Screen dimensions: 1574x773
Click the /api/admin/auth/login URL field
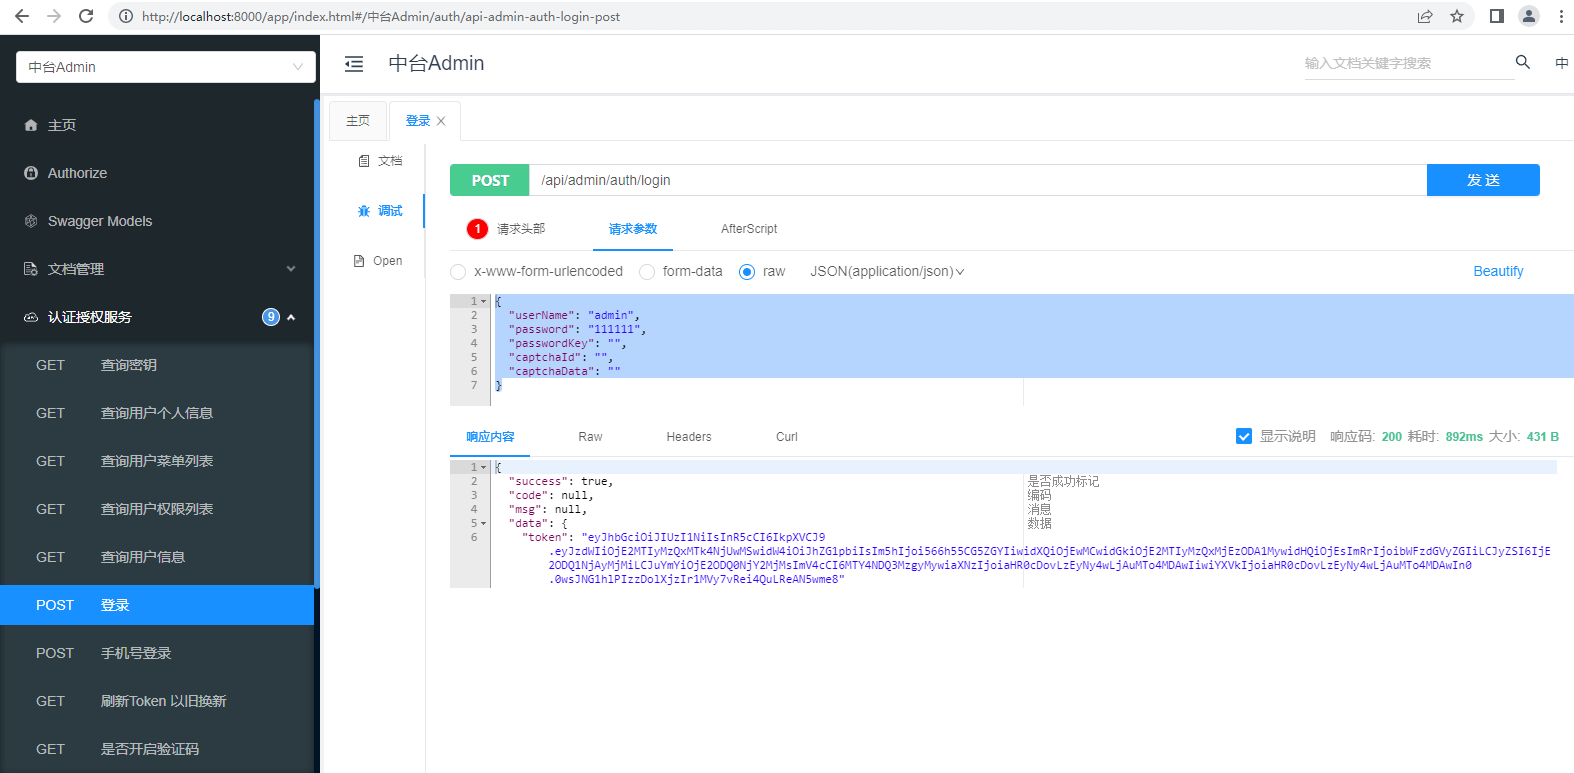point(978,180)
